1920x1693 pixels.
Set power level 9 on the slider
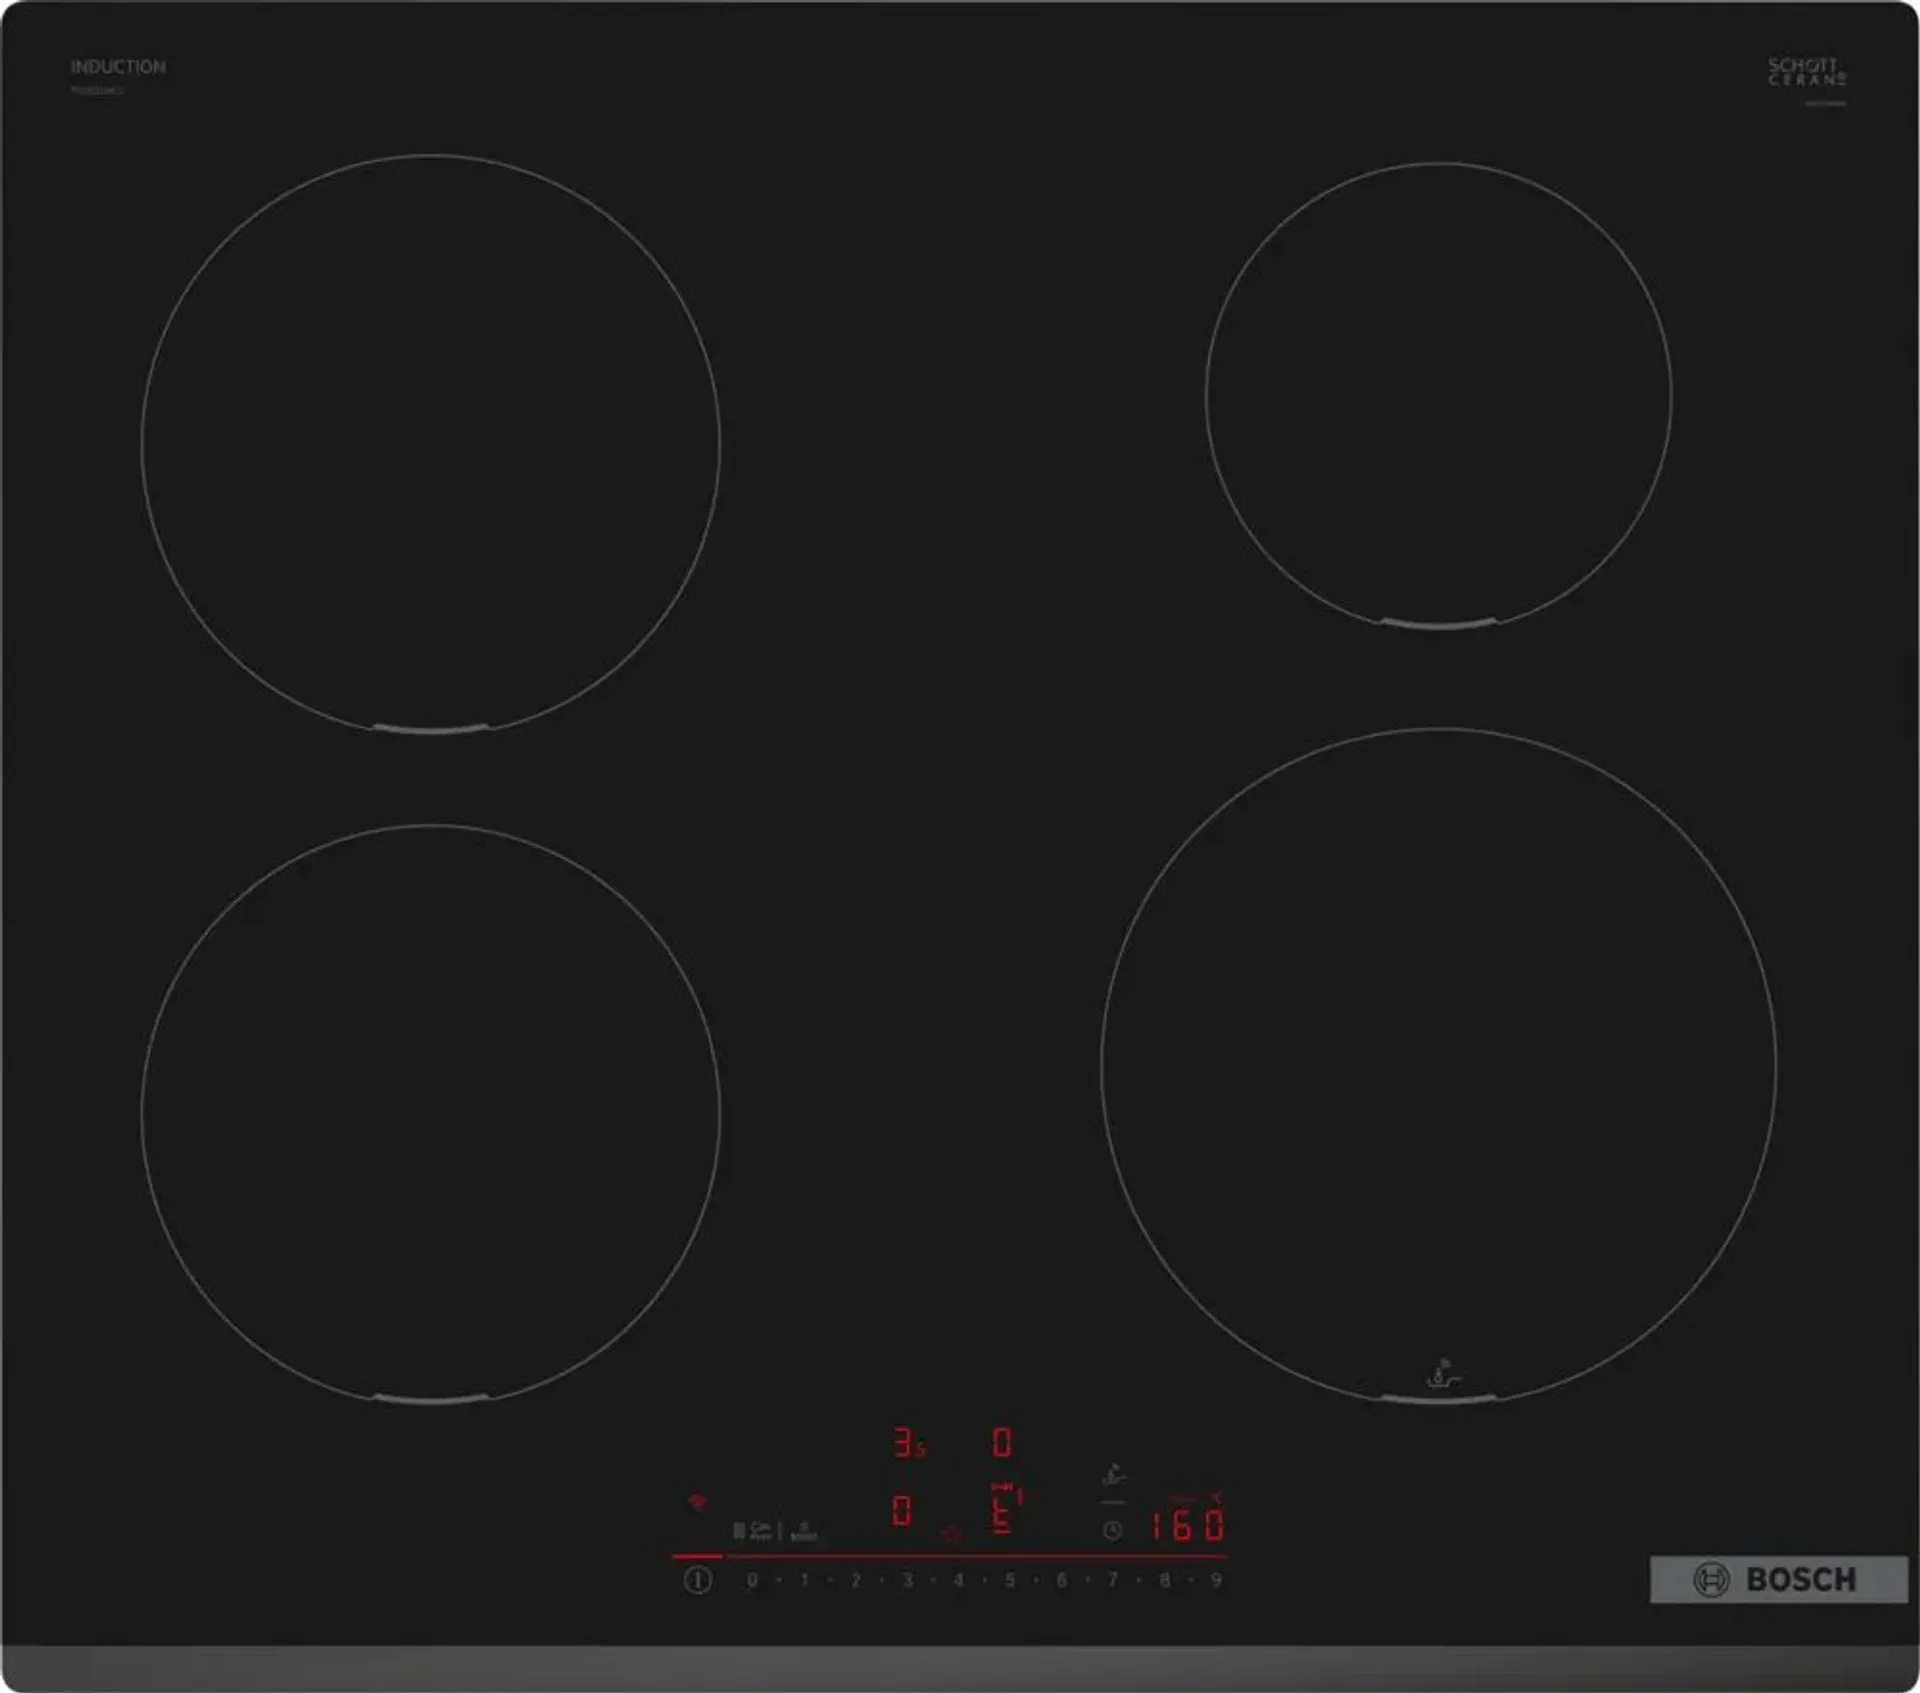pos(1217,1580)
